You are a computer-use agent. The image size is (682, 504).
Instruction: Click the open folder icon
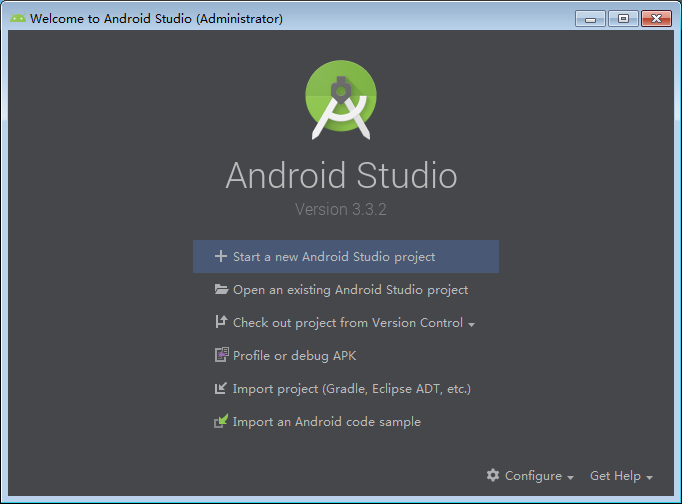[221, 289]
